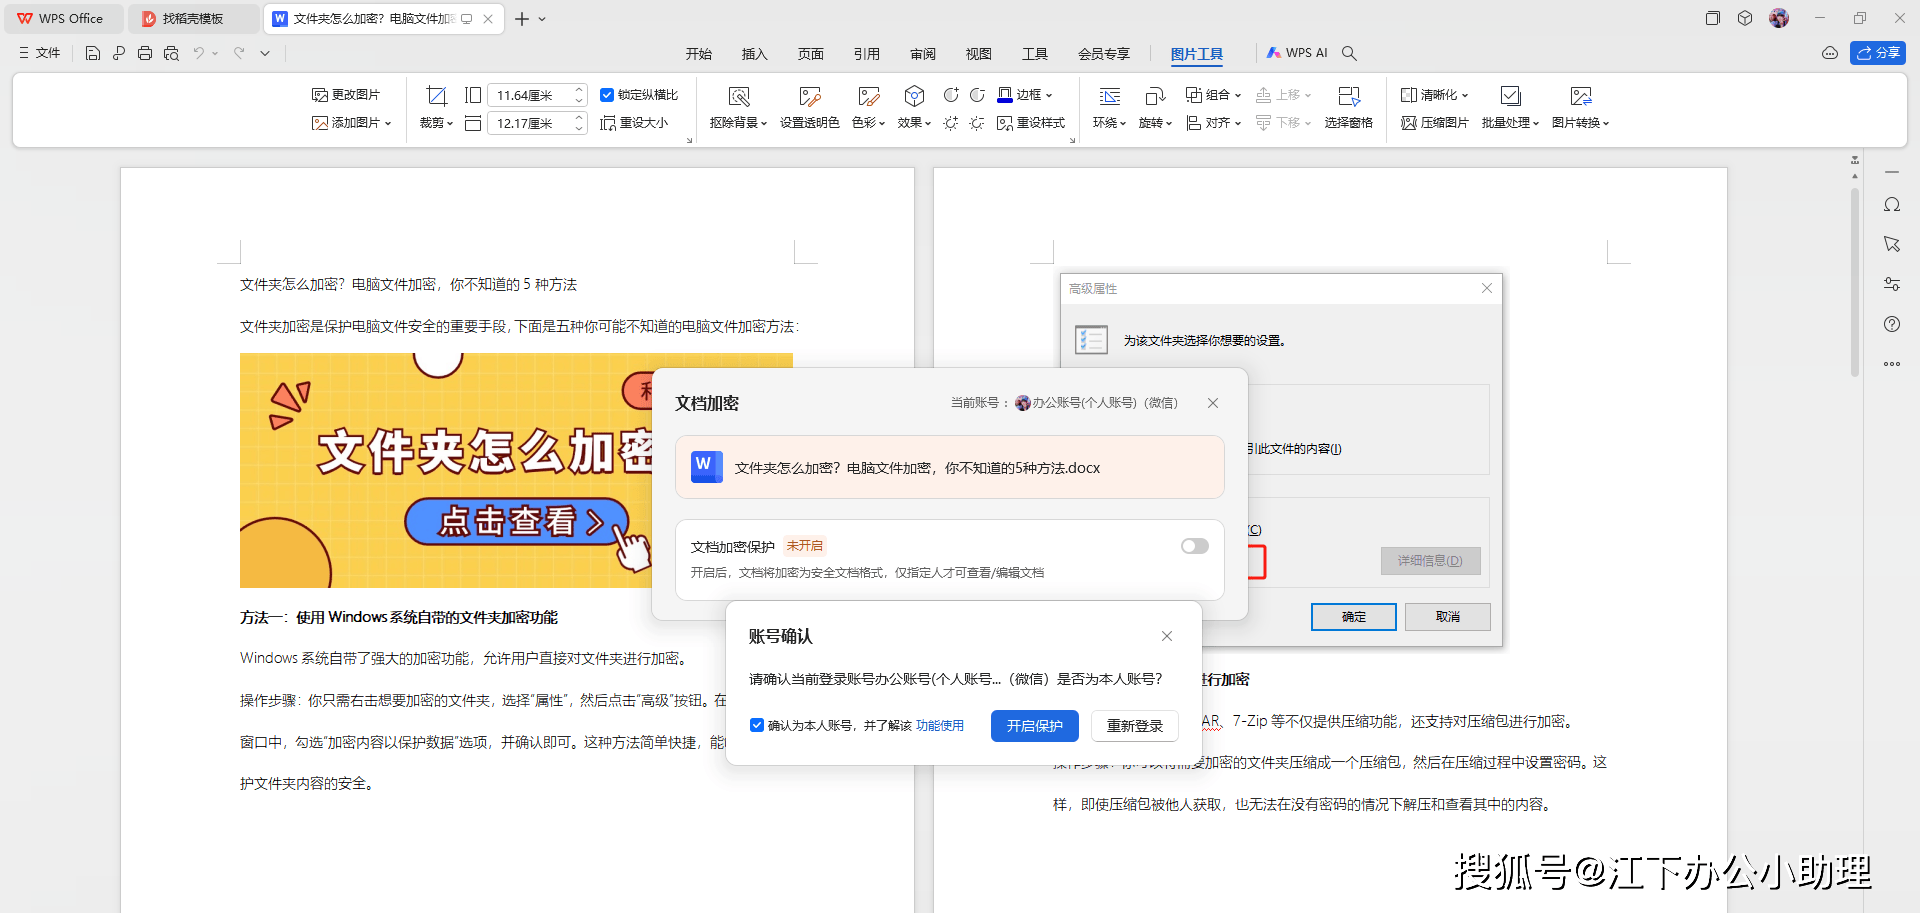Close the document encryption dialog
The image size is (1920, 913).
(1213, 403)
